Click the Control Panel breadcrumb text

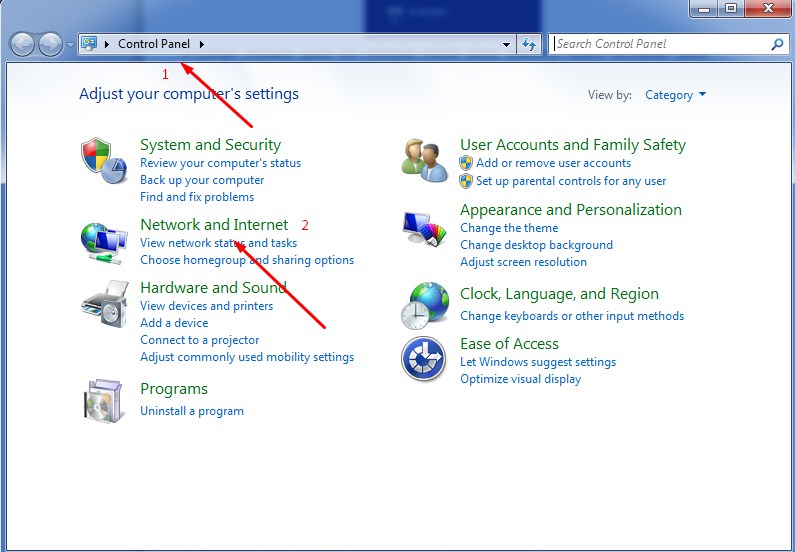(x=154, y=44)
